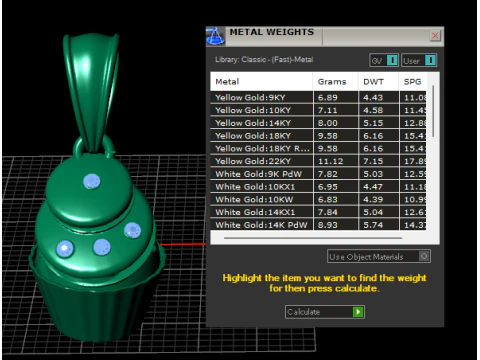The image size is (480, 360).
Task: Select the White Gold:14KX1 row
Action: (x=318, y=212)
